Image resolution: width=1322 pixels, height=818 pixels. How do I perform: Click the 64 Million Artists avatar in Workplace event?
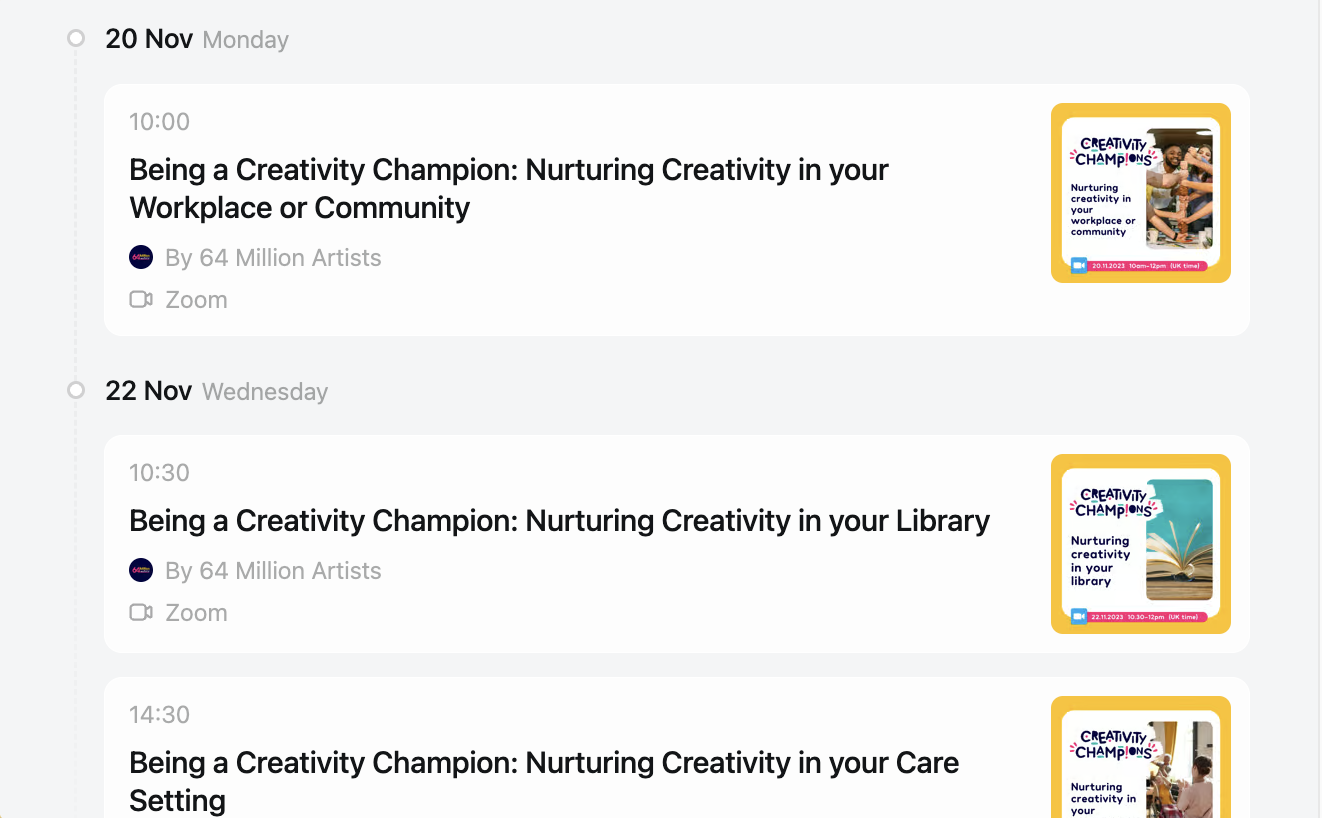(x=141, y=257)
